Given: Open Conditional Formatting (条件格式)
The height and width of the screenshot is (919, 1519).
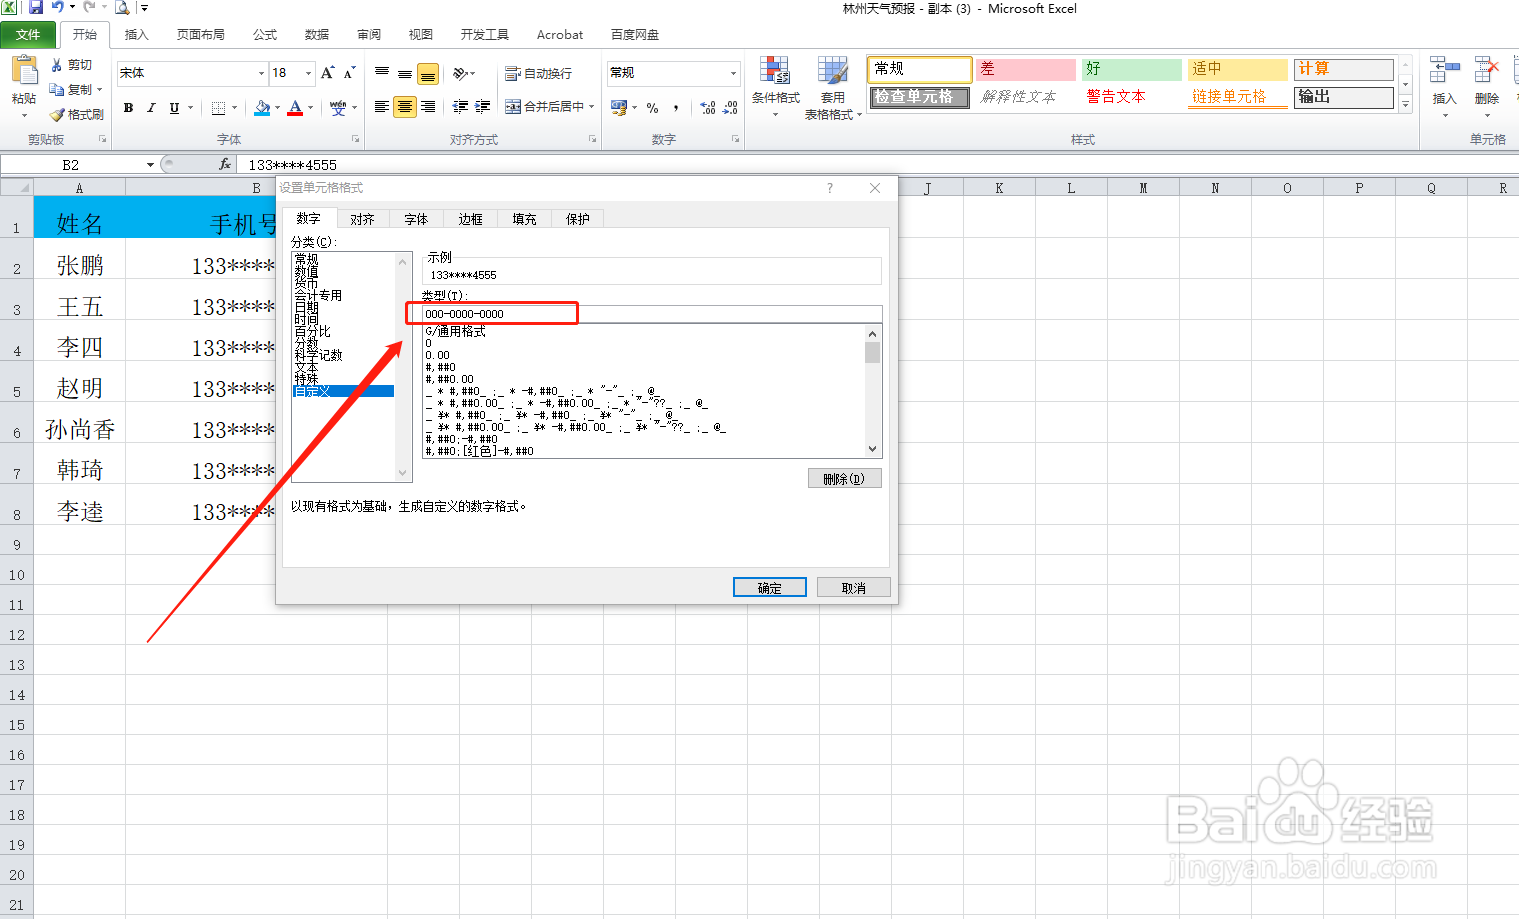Looking at the screenshot, I should pyautogui.click(x=776, y=88).
